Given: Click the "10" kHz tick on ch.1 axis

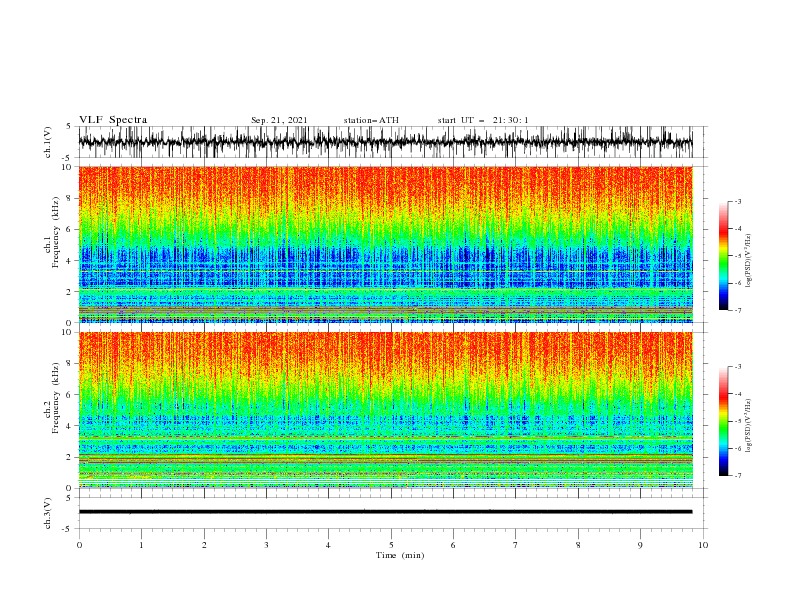Looking at the screenshot, I should pyautogui.click(x=67, y=167).
